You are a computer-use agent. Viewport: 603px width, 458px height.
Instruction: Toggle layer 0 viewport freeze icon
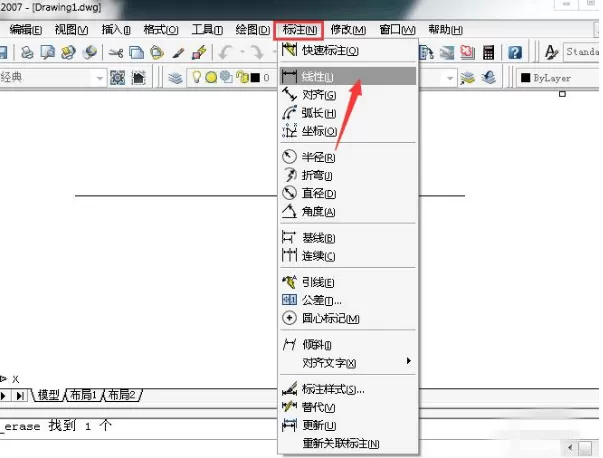[226, 77]
